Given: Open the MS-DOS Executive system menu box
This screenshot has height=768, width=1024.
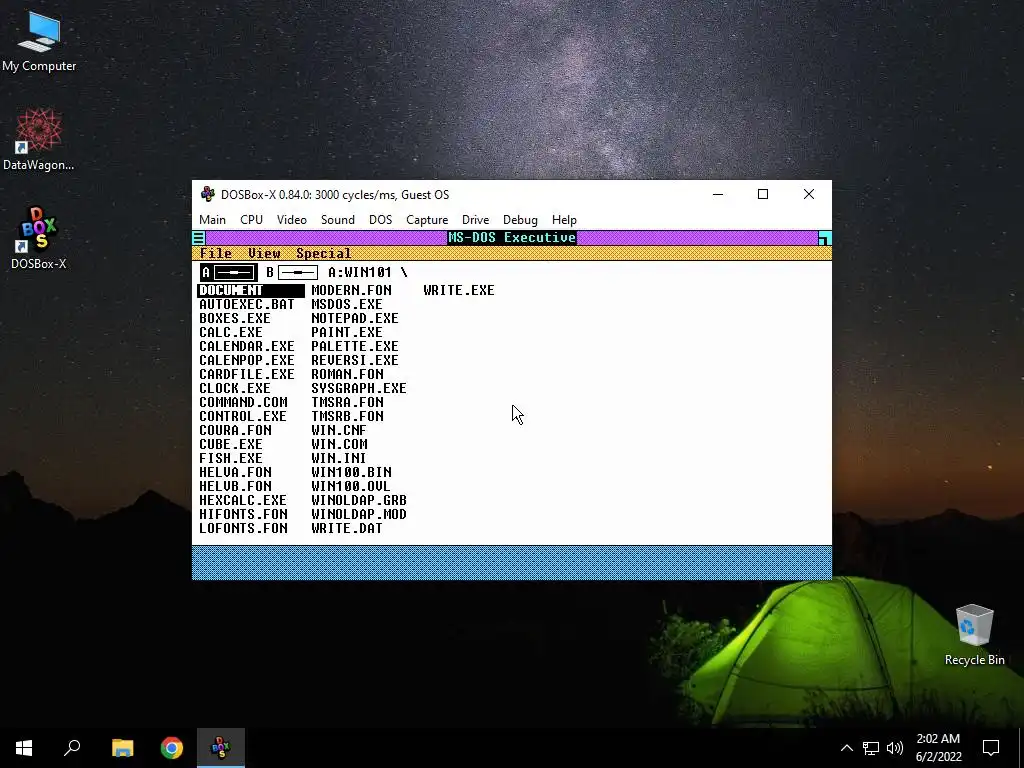Looking at the screenshot, I should tap(199, 238).
